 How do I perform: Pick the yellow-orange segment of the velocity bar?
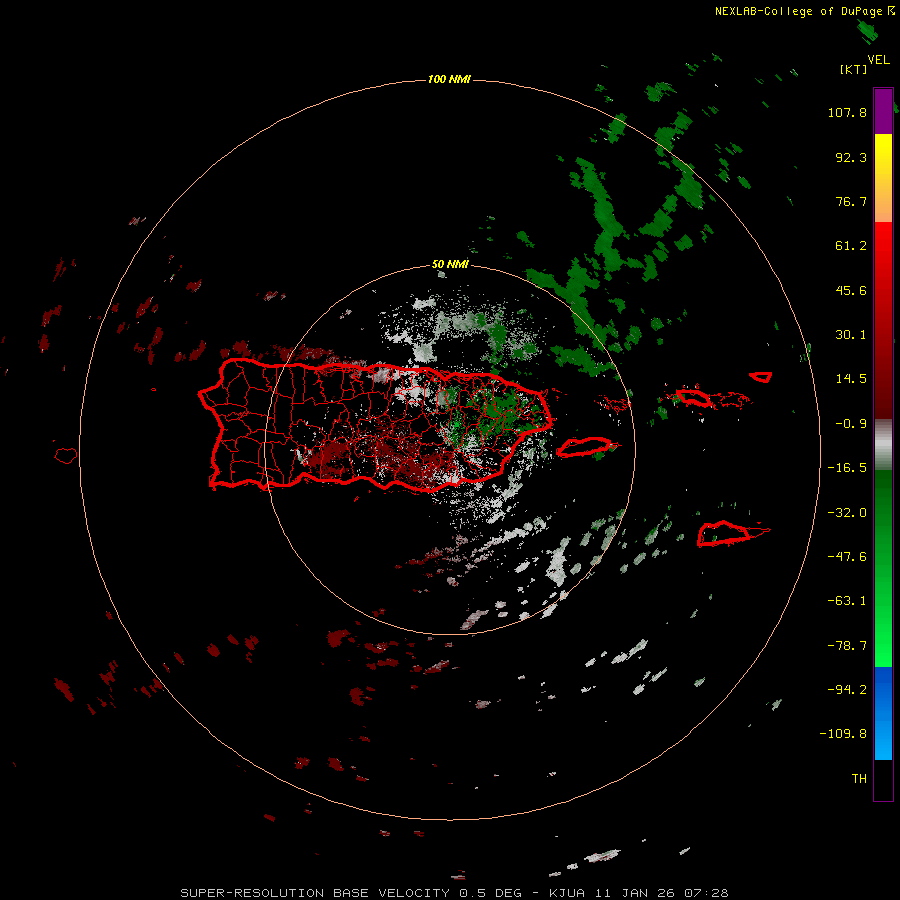click(x=883, y=178)
